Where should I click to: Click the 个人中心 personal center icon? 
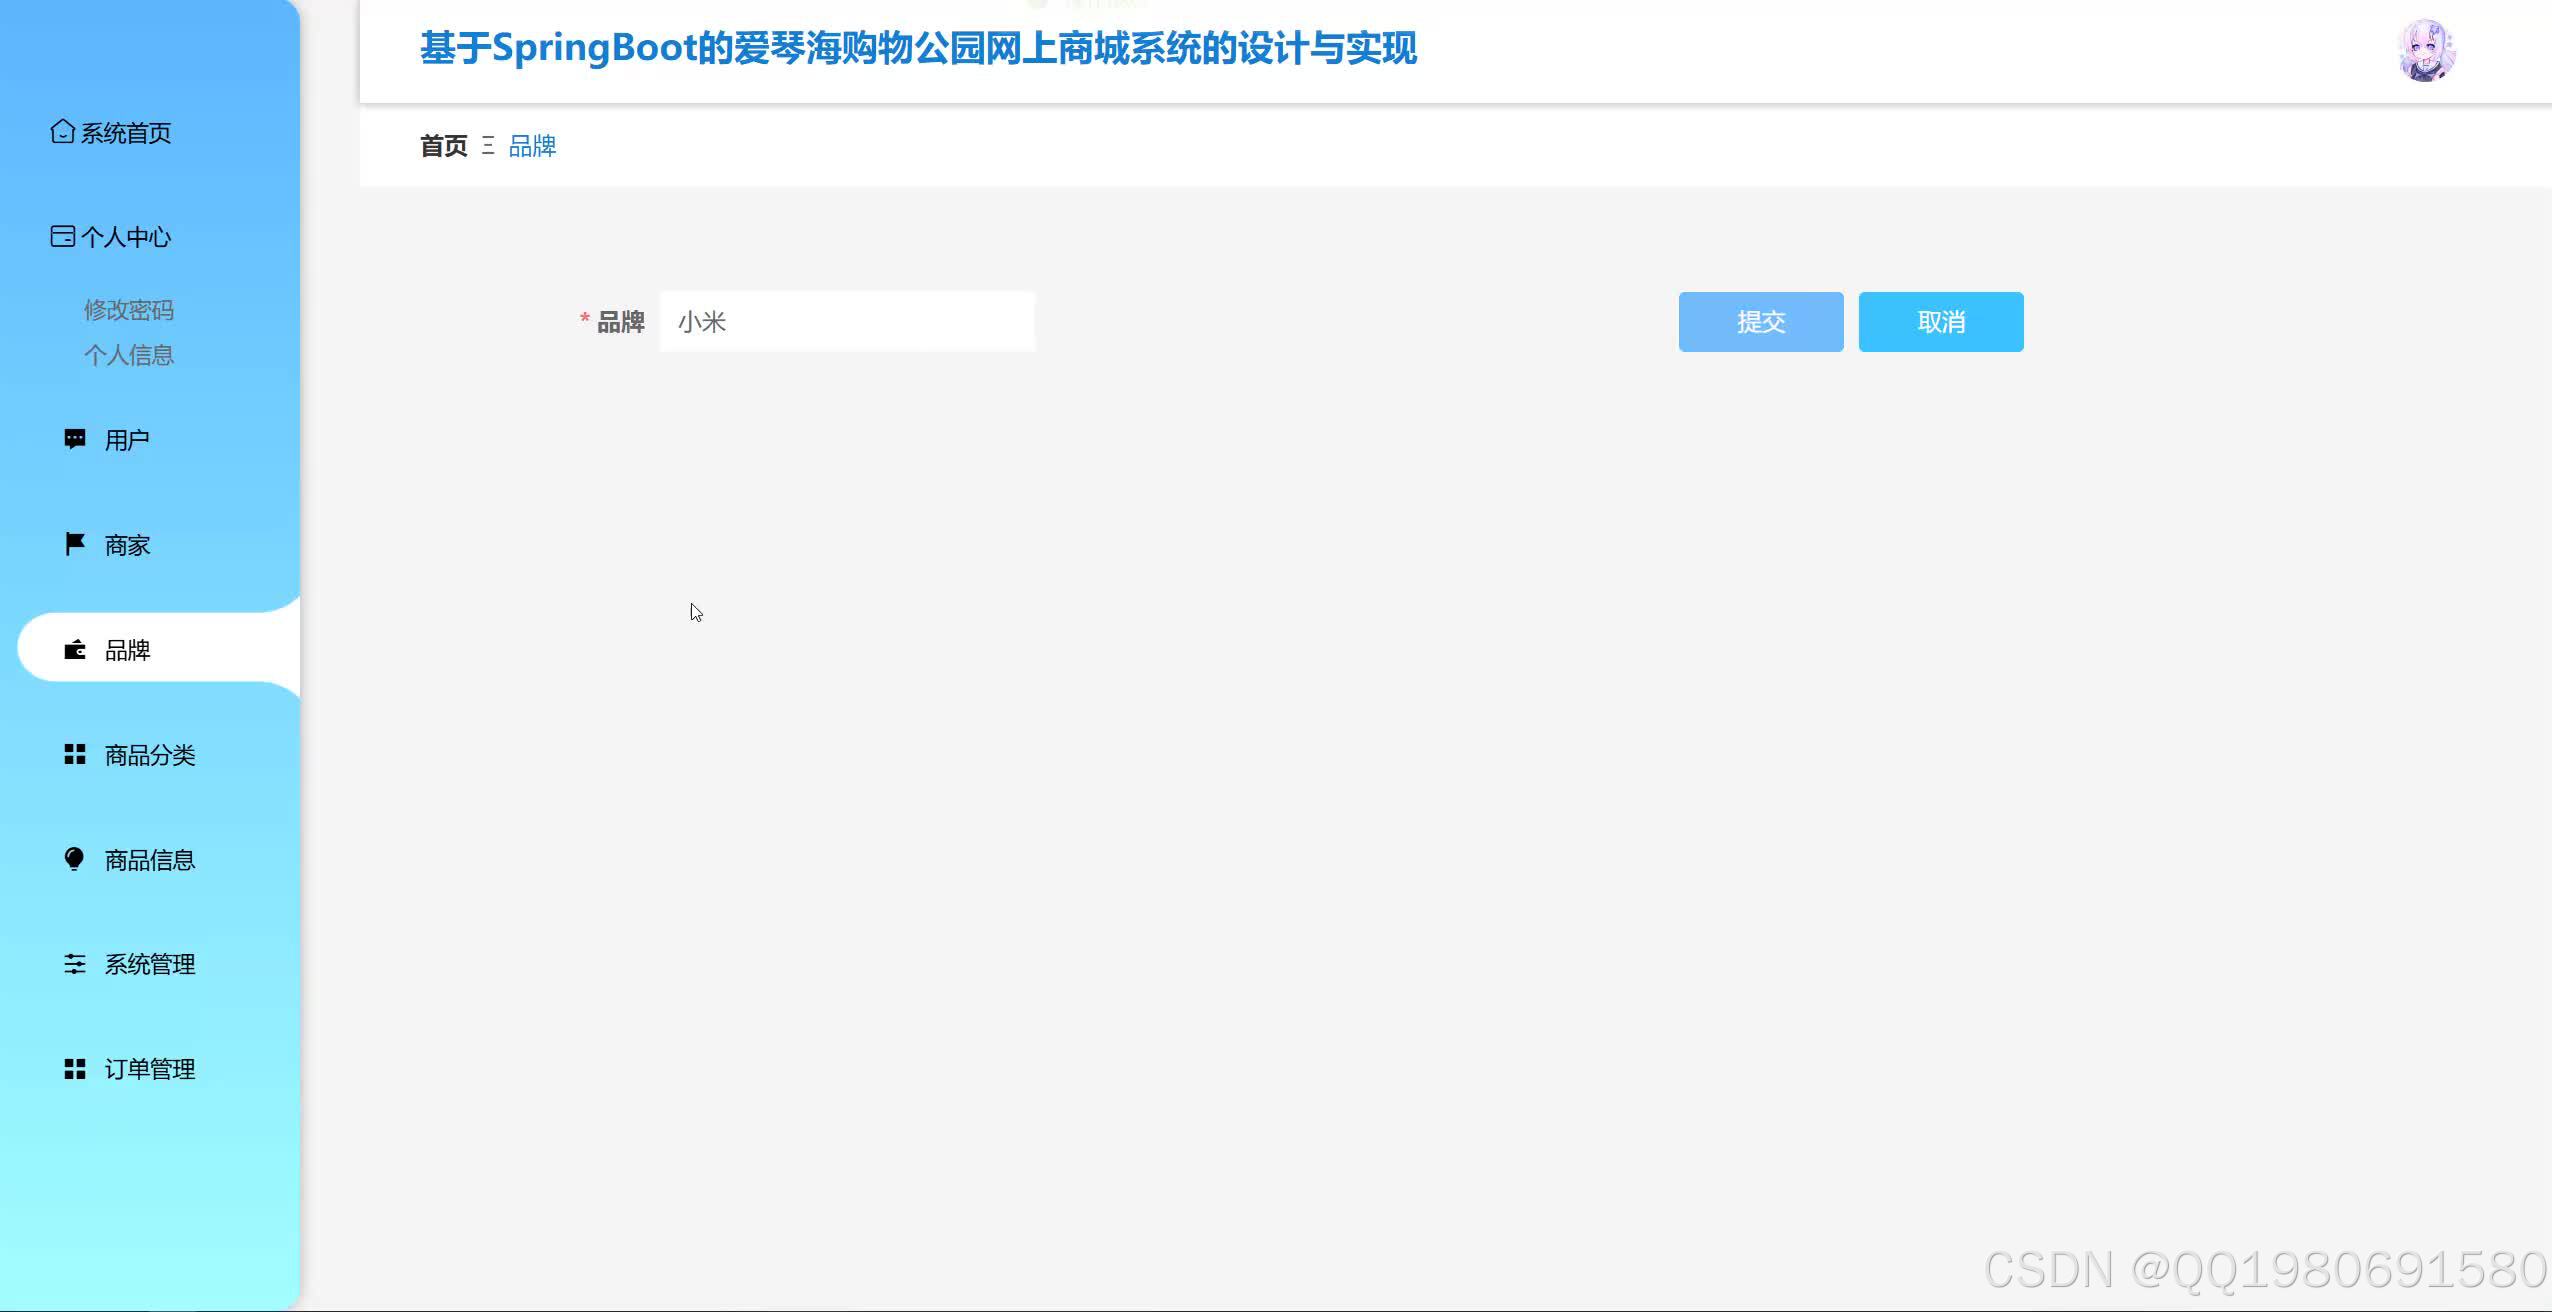(62, 236)
